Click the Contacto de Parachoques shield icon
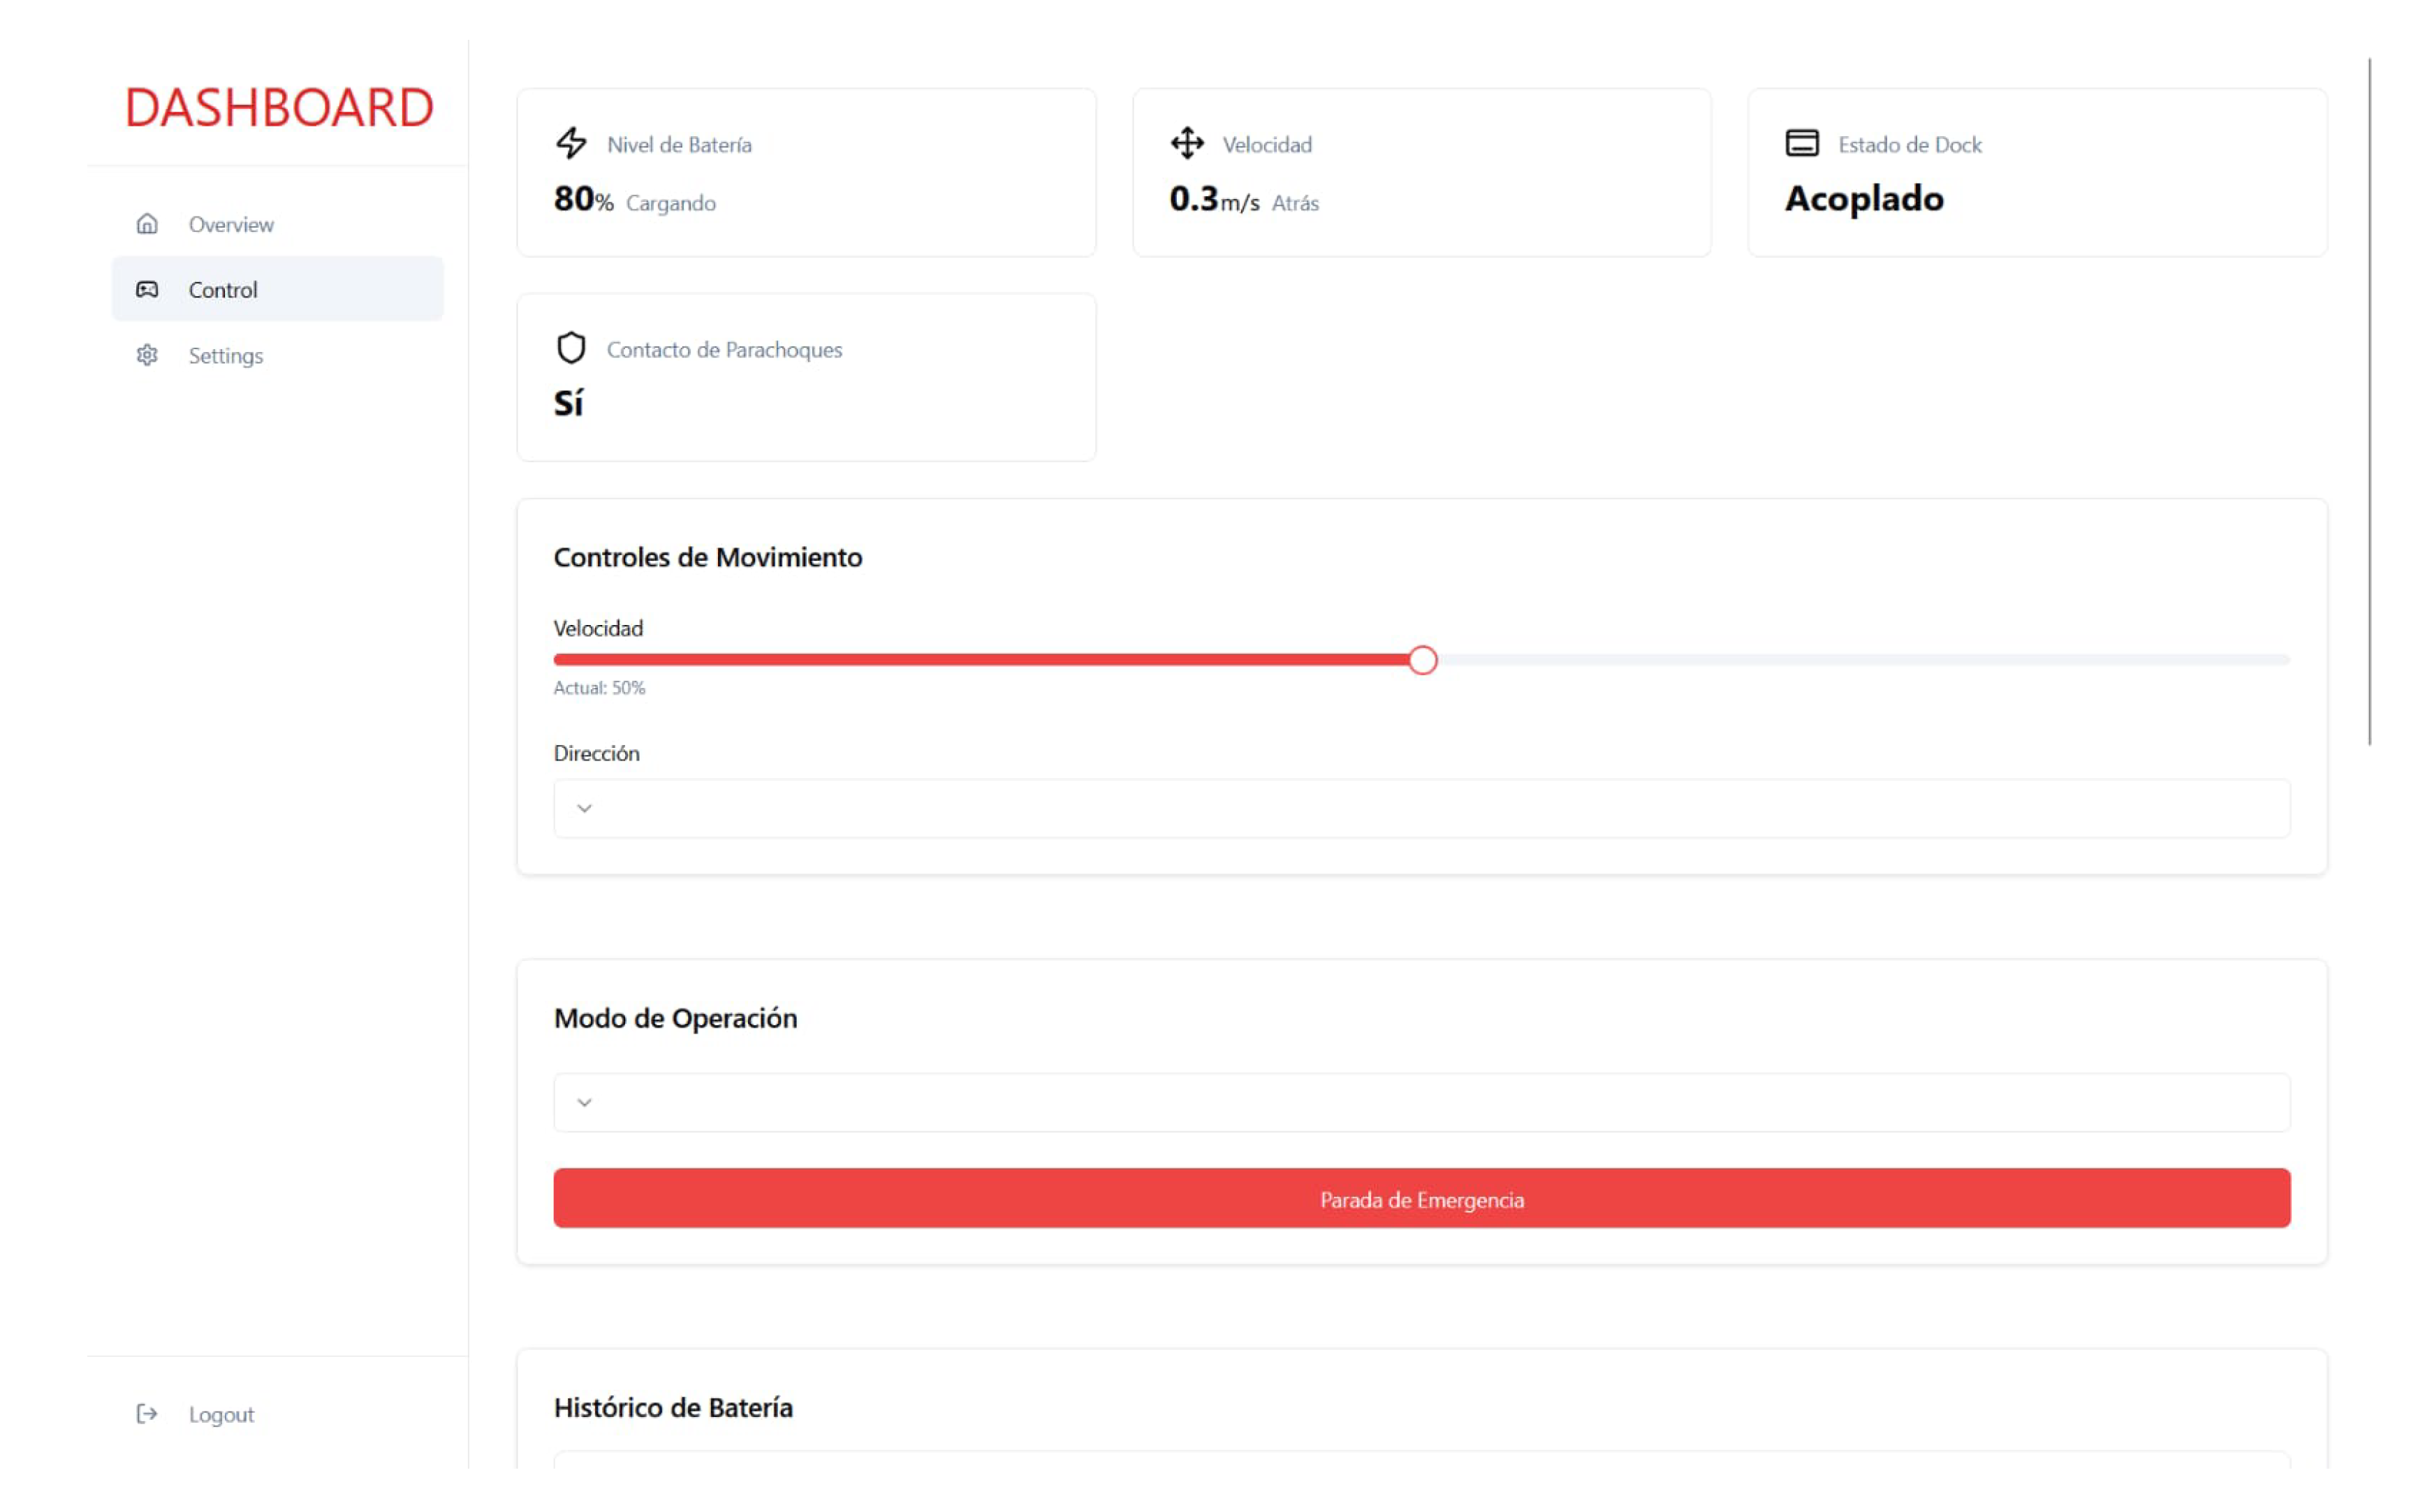The image size is (2411, 1512). click(571, 348)
